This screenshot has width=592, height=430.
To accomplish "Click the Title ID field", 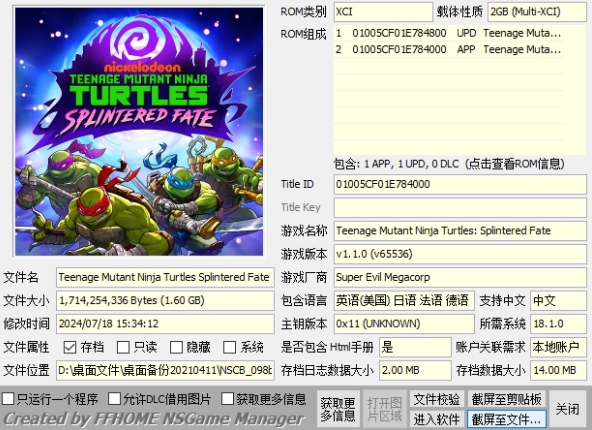I will coord(460,184).
